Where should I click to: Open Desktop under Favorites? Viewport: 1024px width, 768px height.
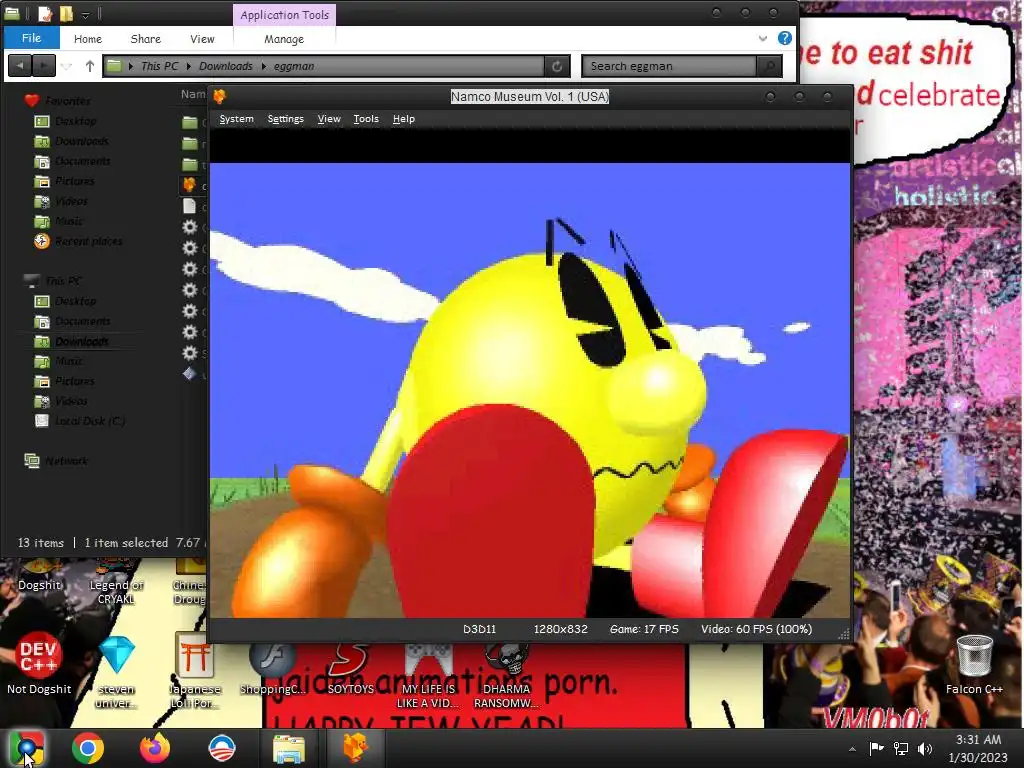(x=76, y=121)
